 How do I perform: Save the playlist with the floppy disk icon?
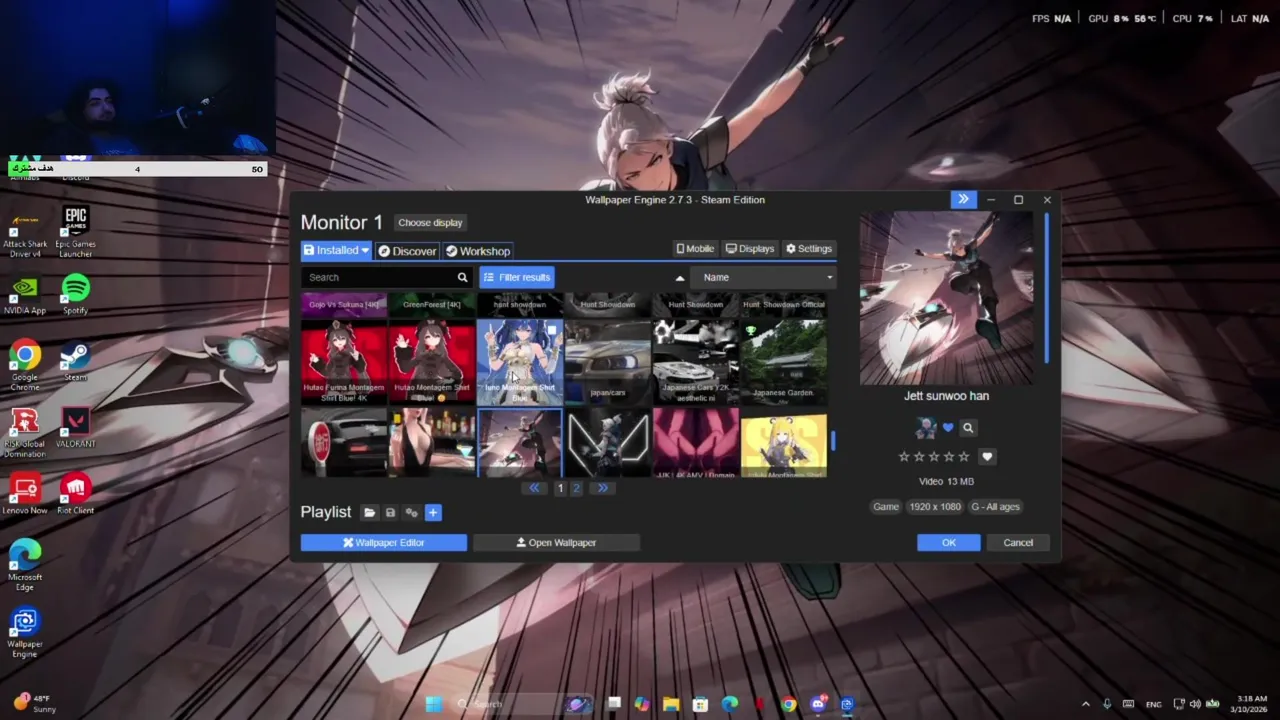click(x=390, y=512)
